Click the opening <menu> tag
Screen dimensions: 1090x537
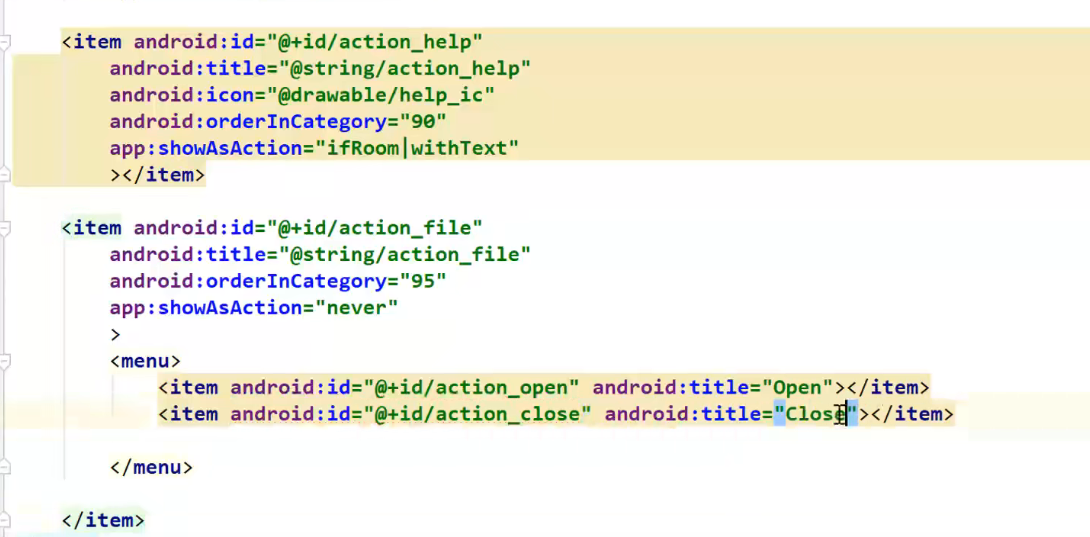click(x=145, y=361)
